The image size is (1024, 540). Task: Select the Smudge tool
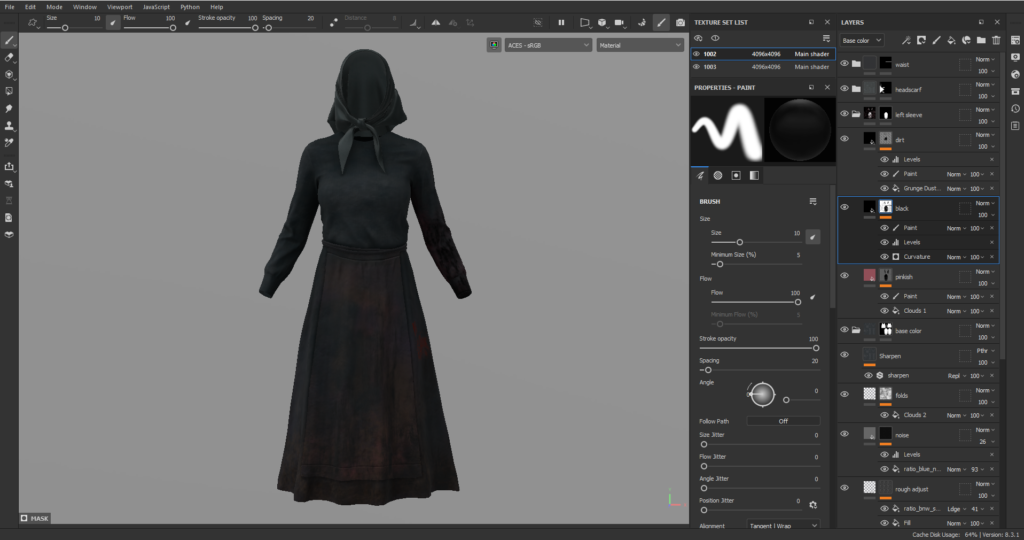[9, 108]
